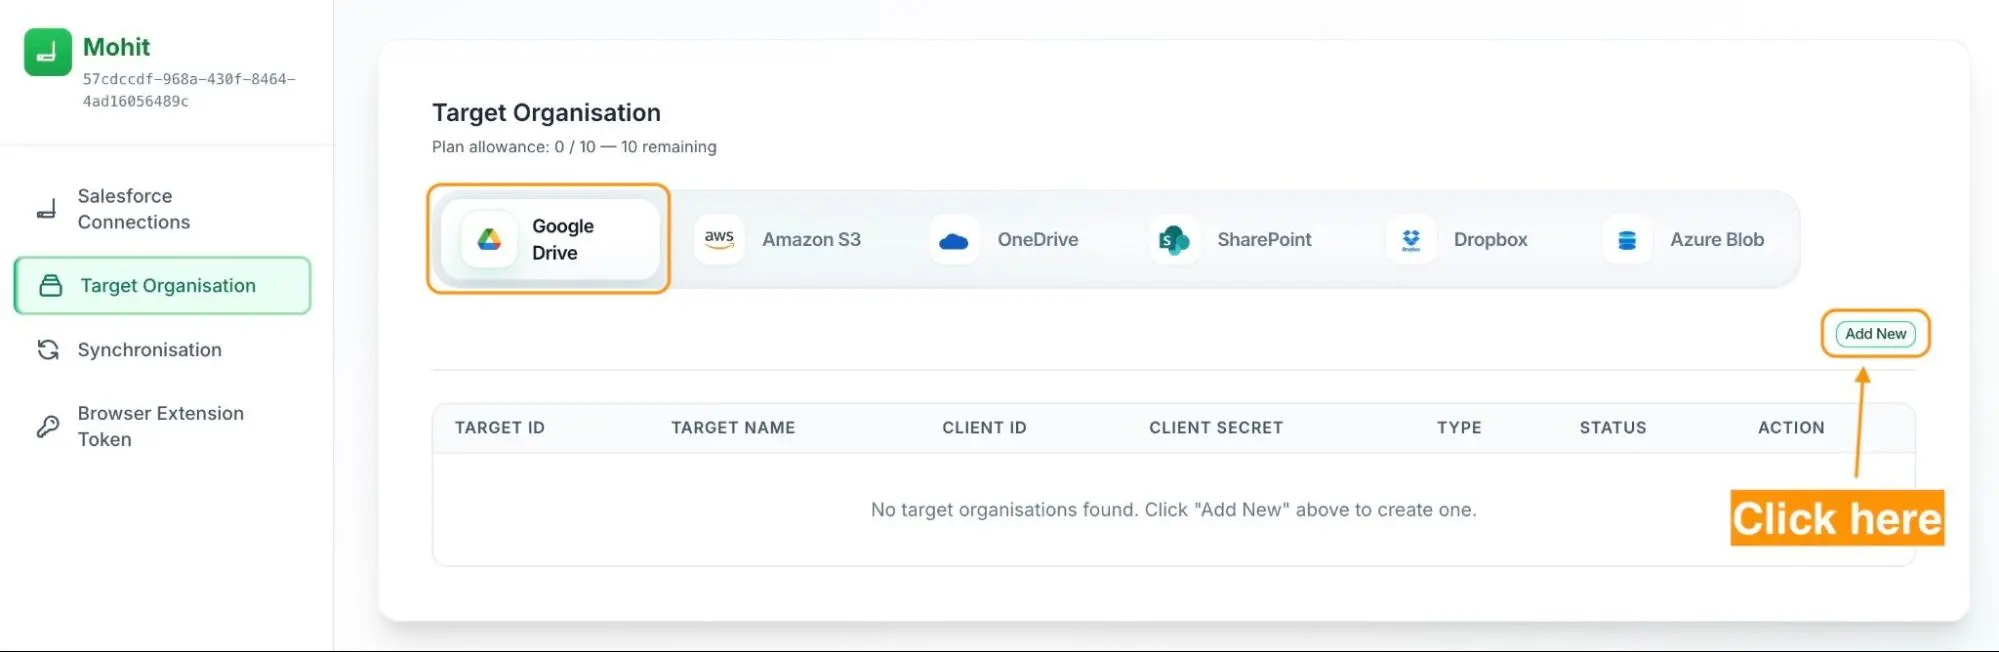The height and width of the screenshot is (652, 1999).
Task: Switch to the Amazon S3 tab
Action: pyautogui.click(x=778, y=240)
